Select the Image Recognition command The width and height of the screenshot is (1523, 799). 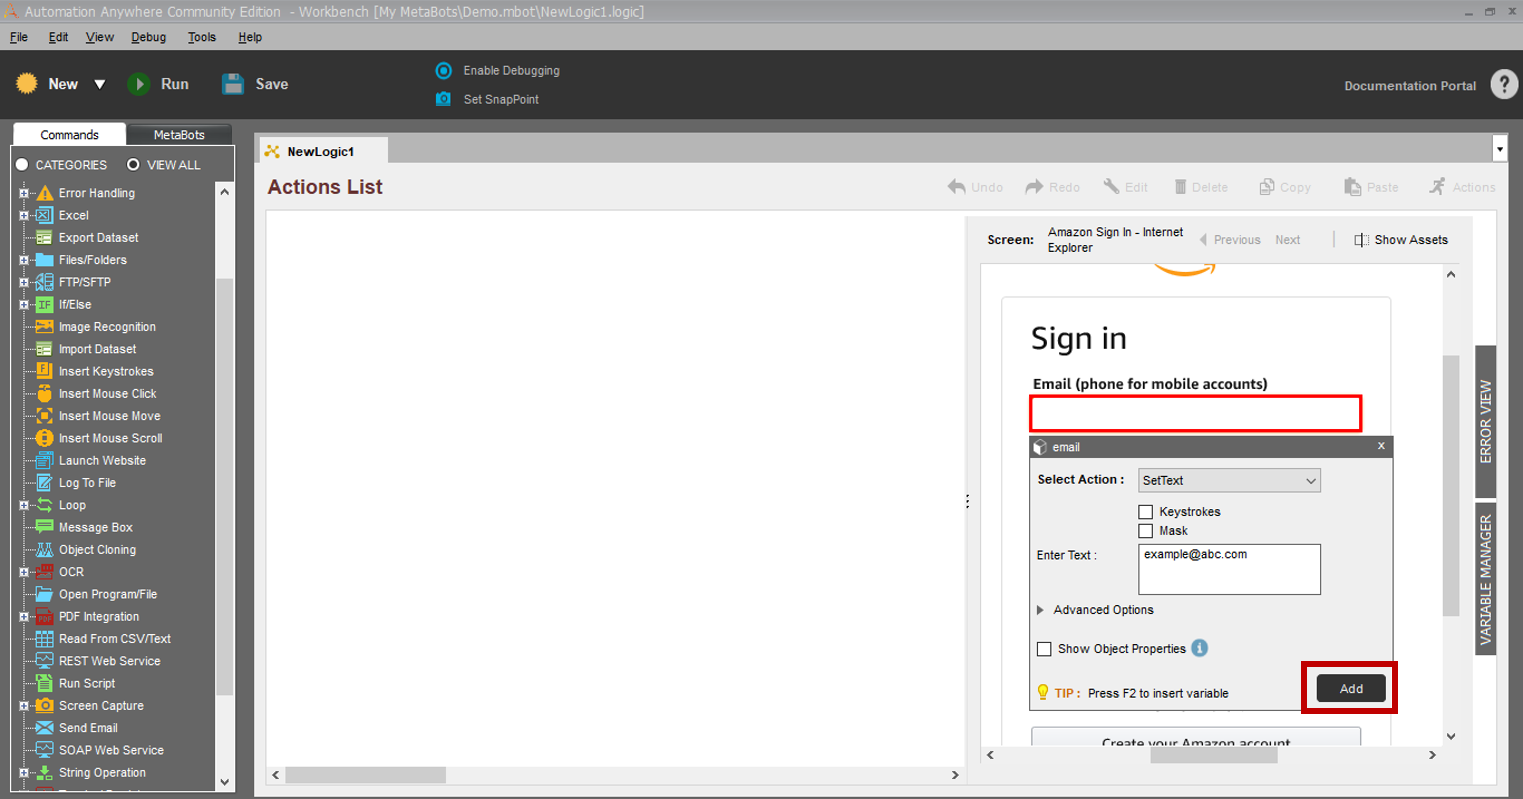tap(107, 326)
